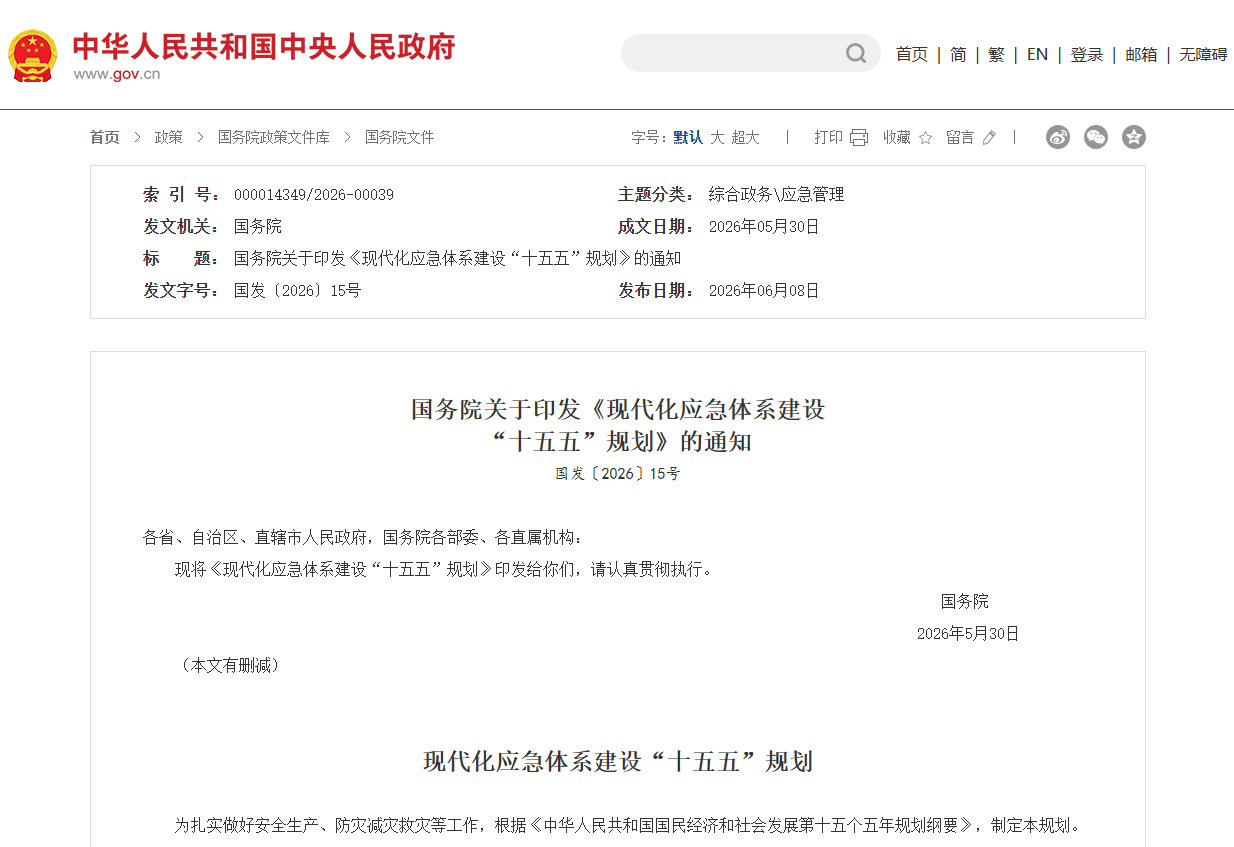The width and height of the screenshot is (1234, 847).
Task: Open 国务院文件 breadcrumb link
Action: (400, 138)
